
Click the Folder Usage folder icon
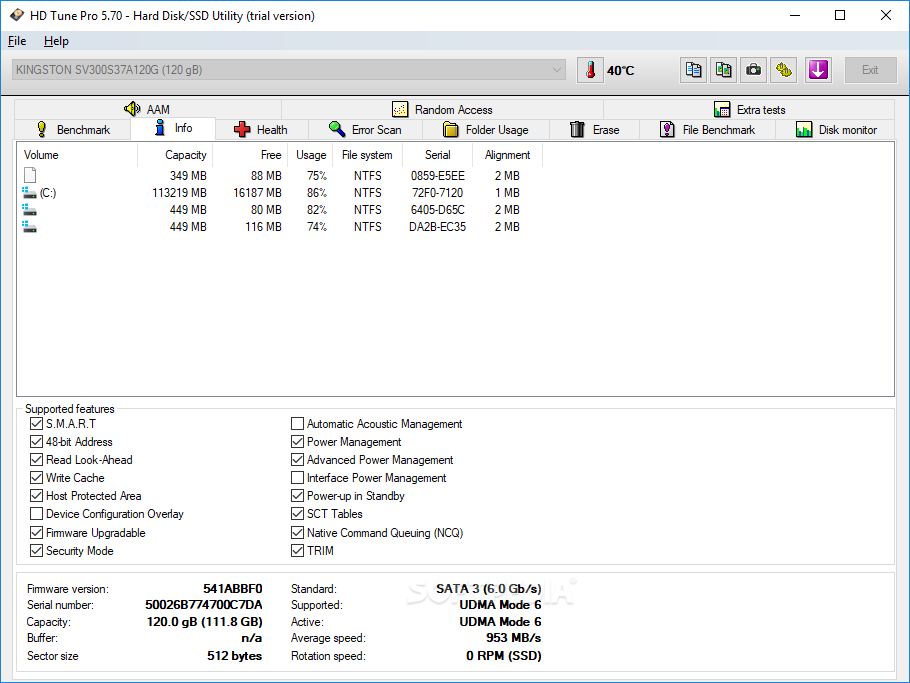pyautogui.click(x=450, y=129)
